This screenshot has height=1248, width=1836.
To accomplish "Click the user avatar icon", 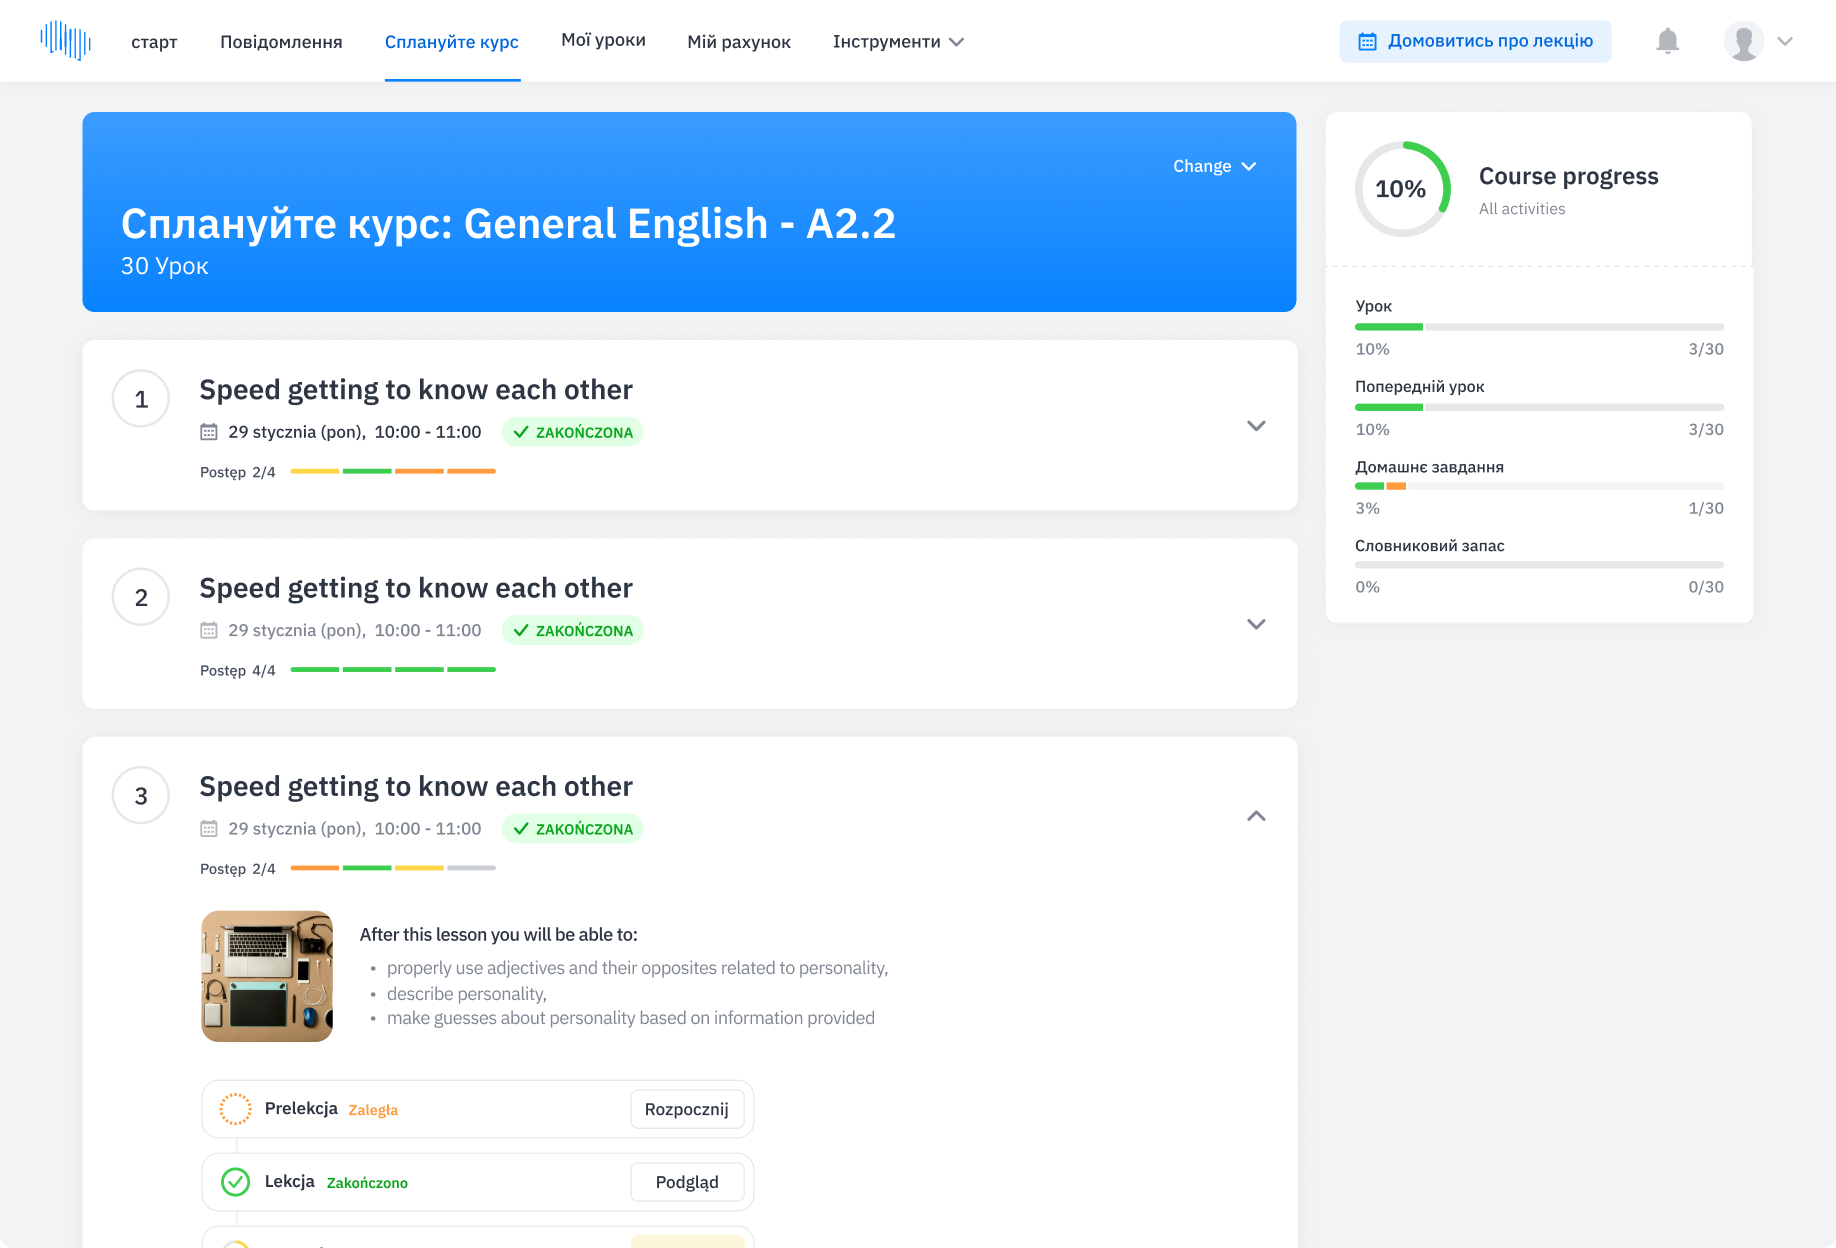I will coord(1743,41).
